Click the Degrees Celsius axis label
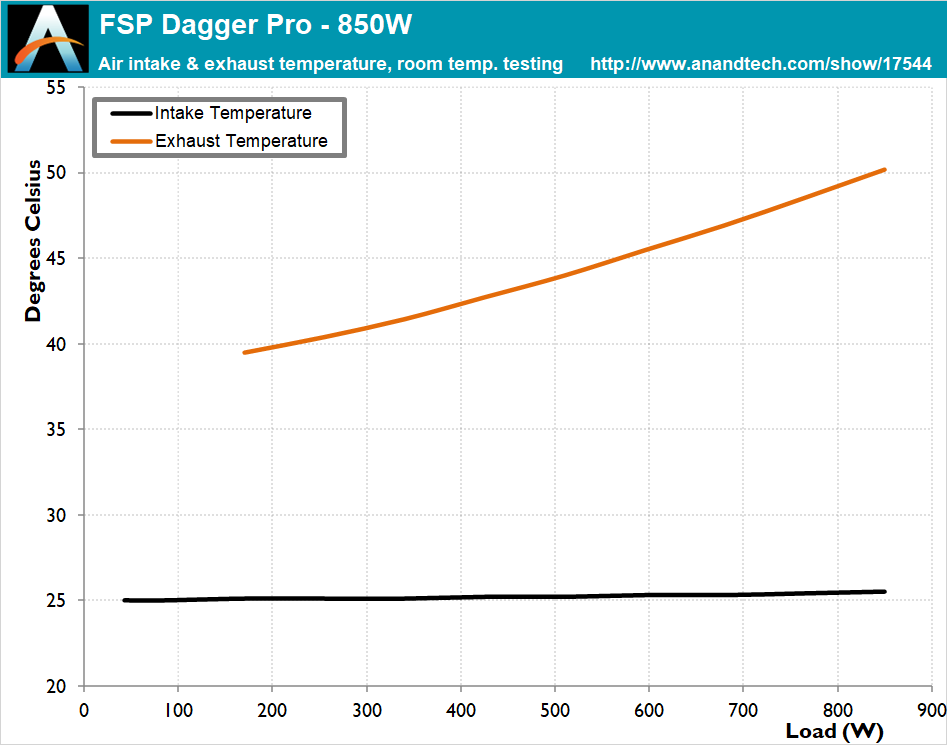The width and height of the screenshot is (947, 745). click(x=34, y=241)
